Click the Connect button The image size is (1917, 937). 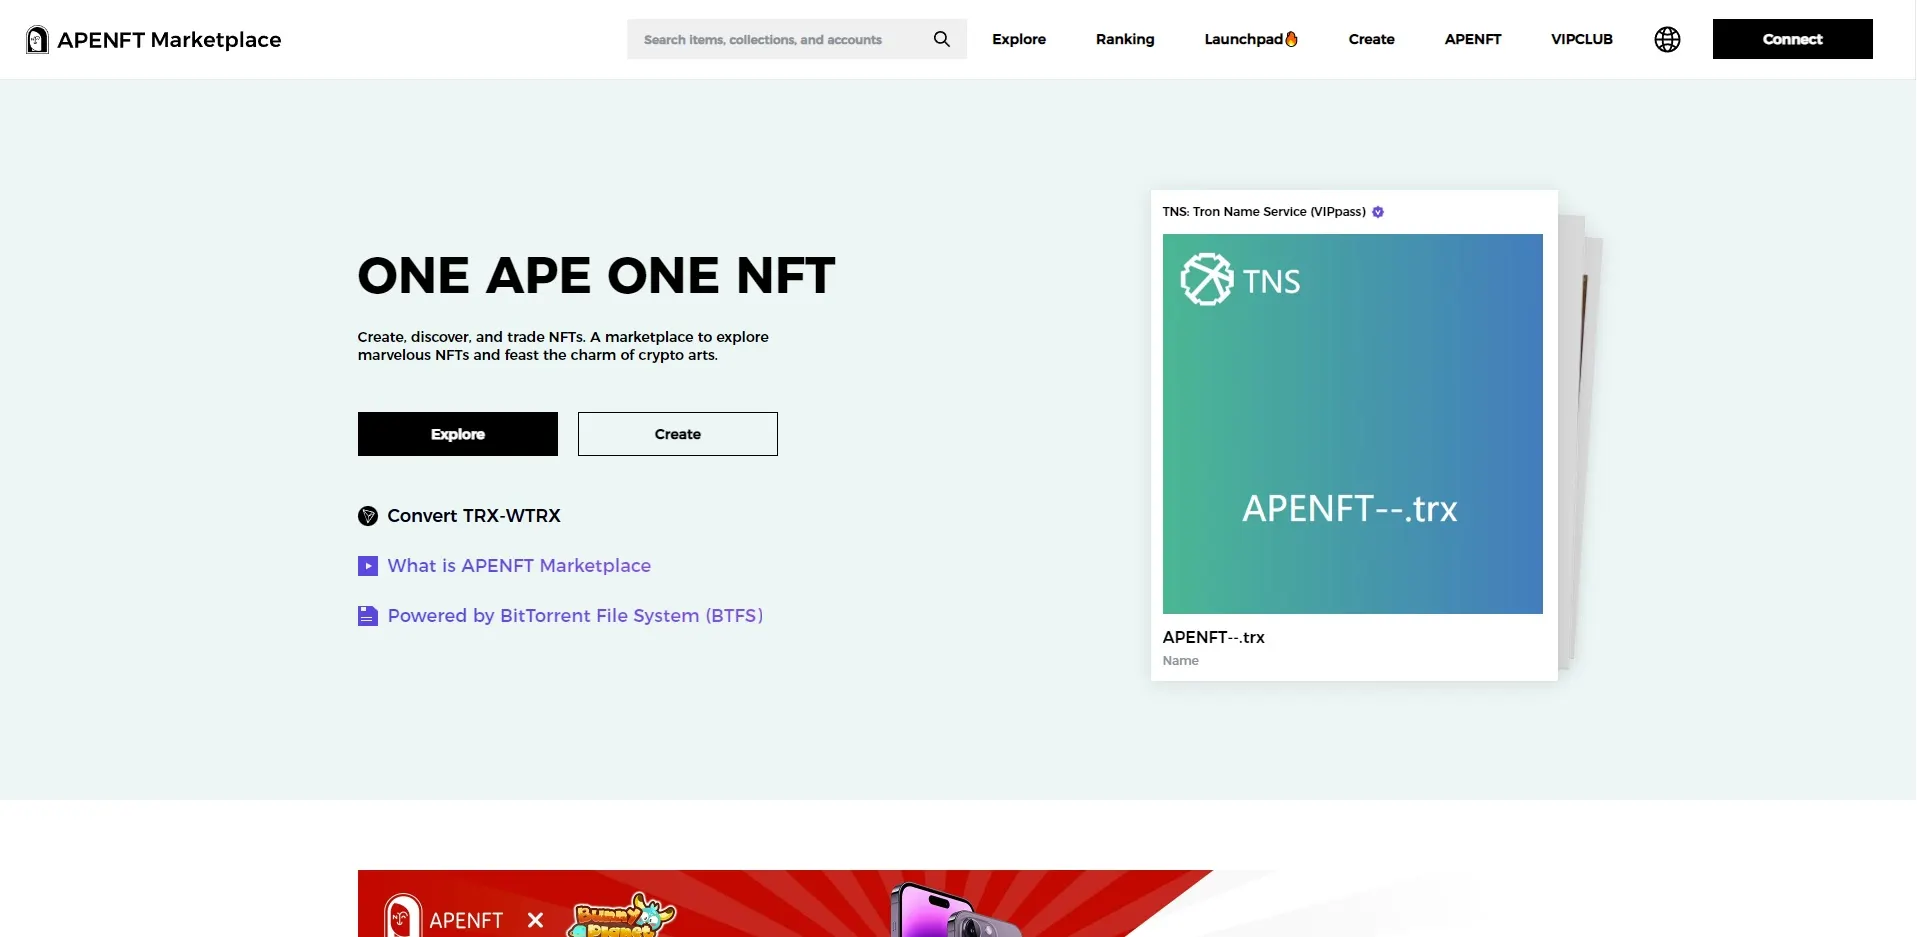coord(1792,38)
